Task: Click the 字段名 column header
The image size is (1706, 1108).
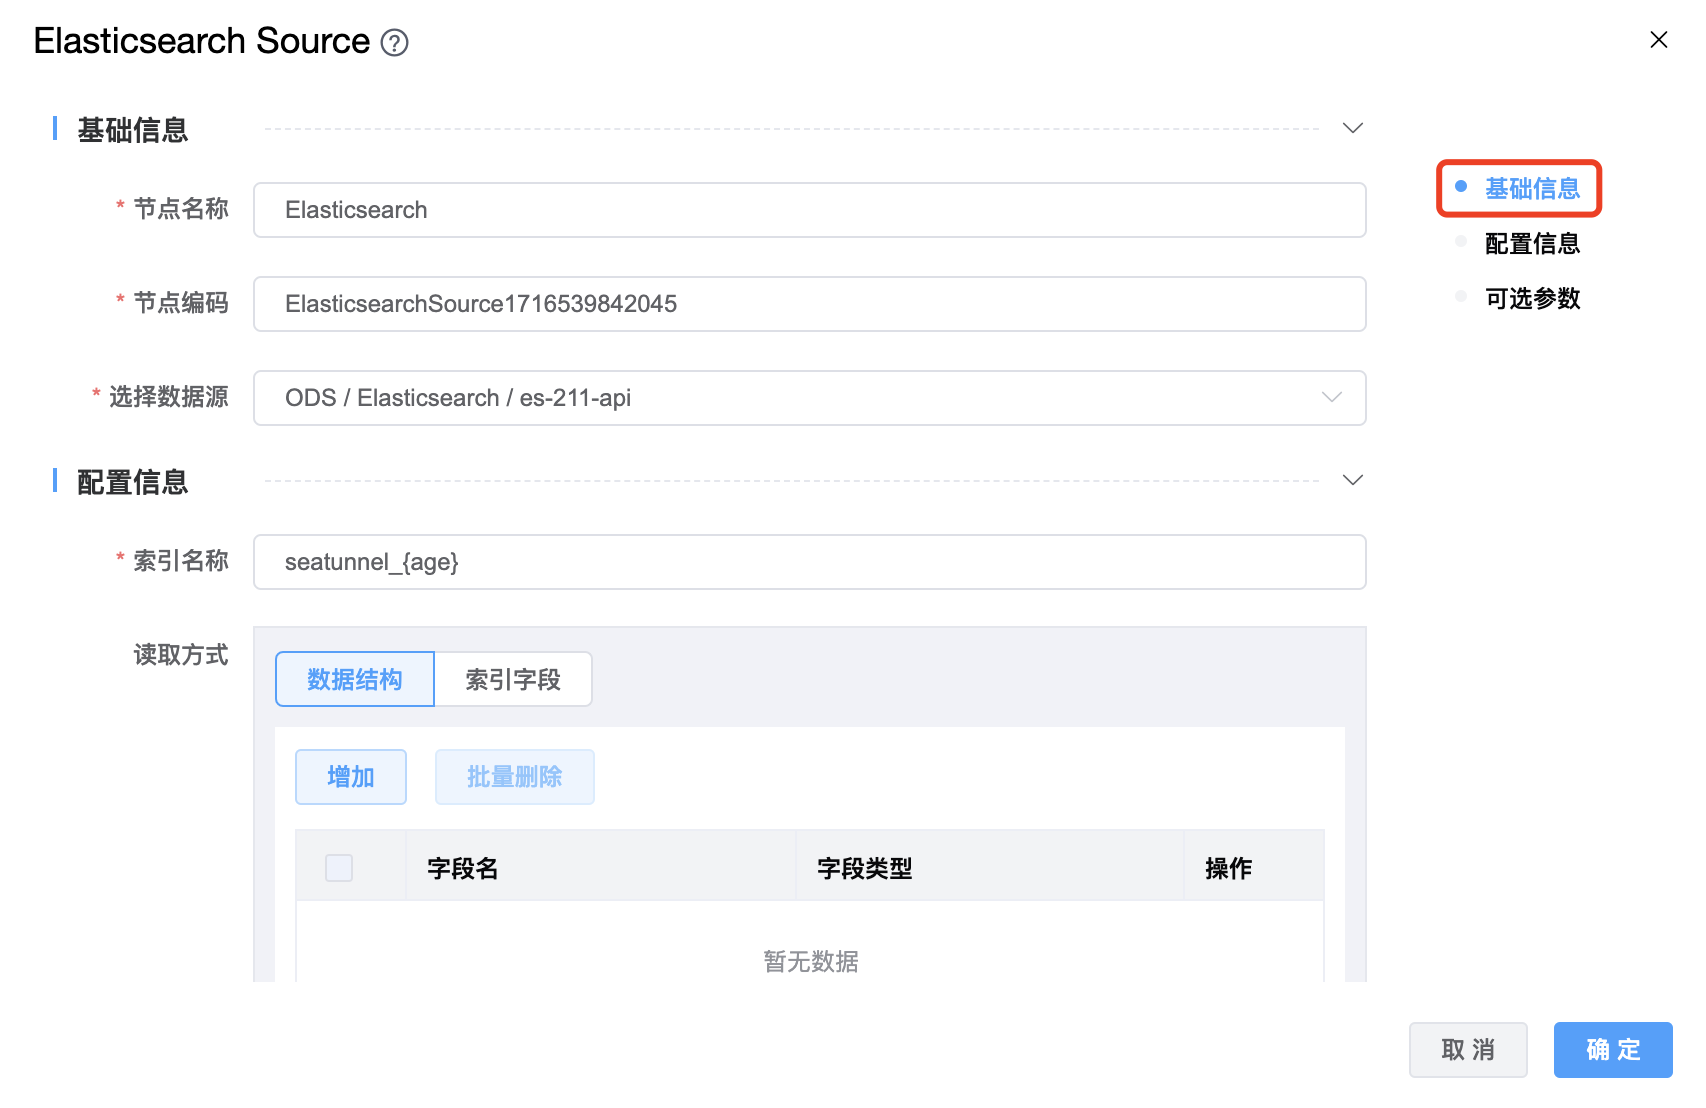Action: [x=463, y=868]
